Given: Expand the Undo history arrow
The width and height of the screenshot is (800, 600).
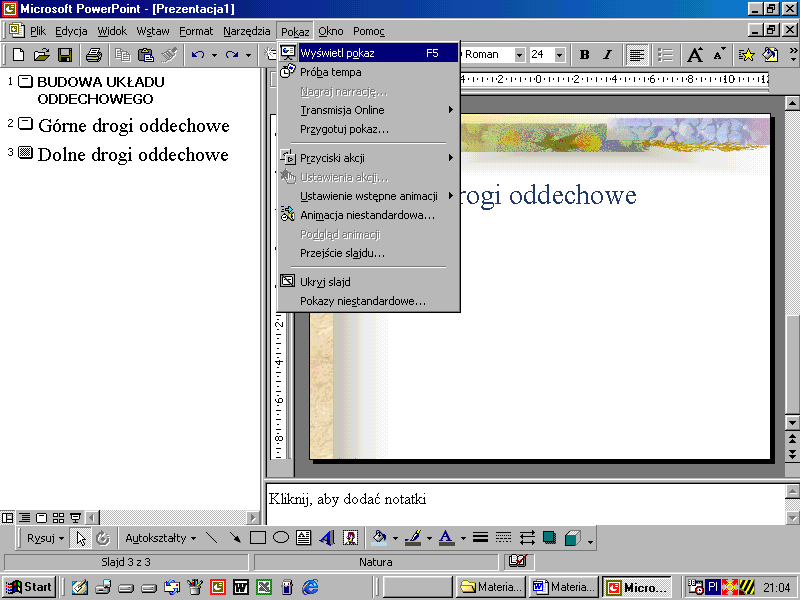Looking at the screenshot, I should click(x=214, y=55).
